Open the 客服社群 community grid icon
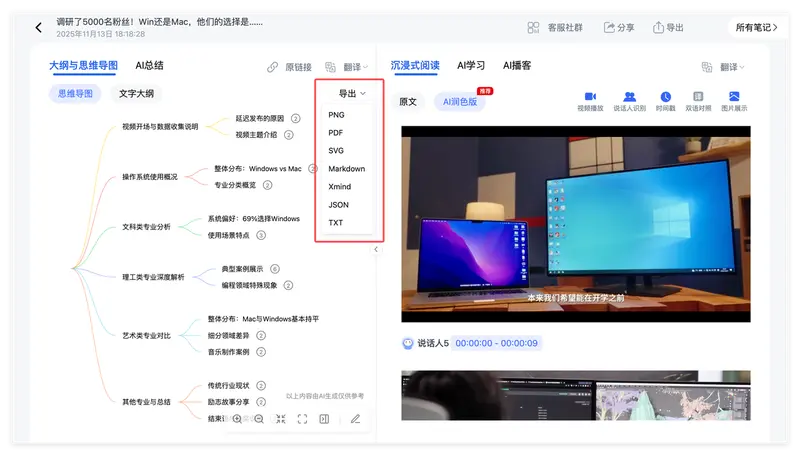The image size is (800, 455). tap(533, 28)
